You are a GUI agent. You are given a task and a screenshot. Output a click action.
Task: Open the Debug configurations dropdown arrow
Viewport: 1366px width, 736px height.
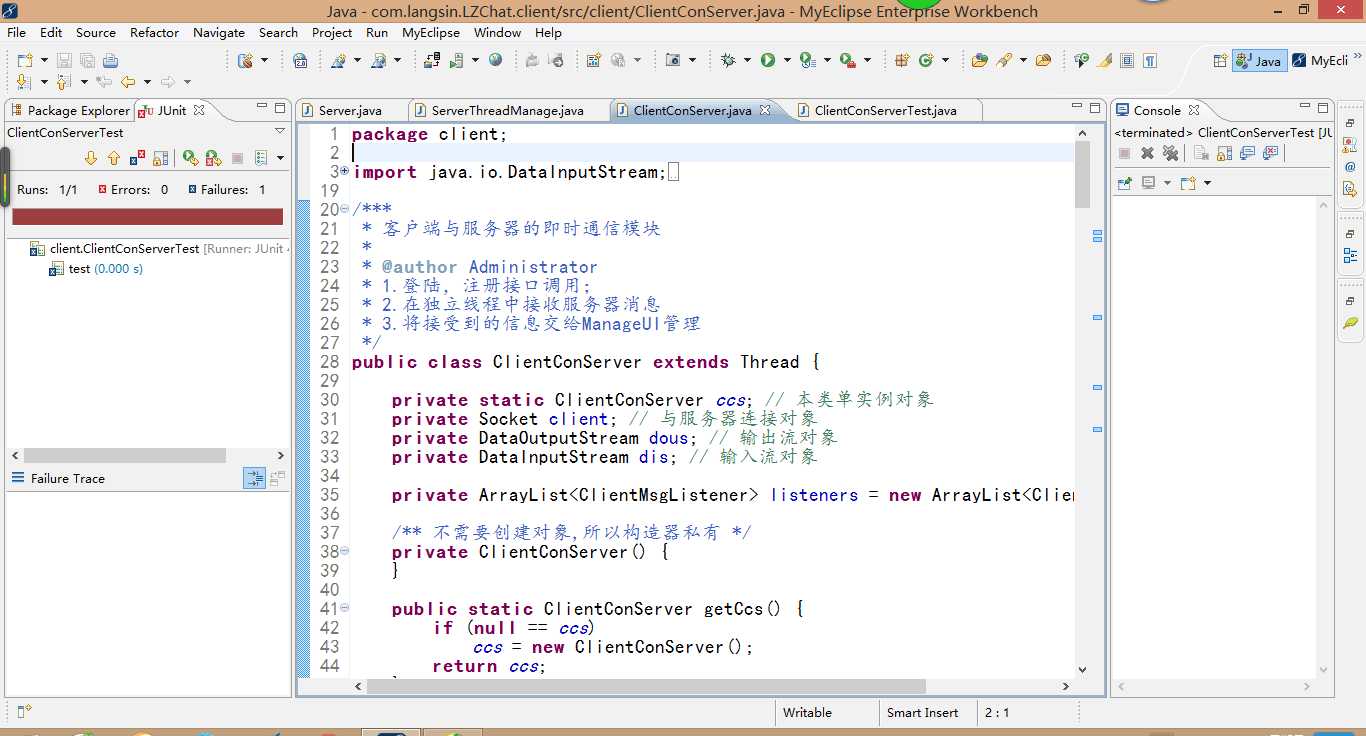point(746,60)
